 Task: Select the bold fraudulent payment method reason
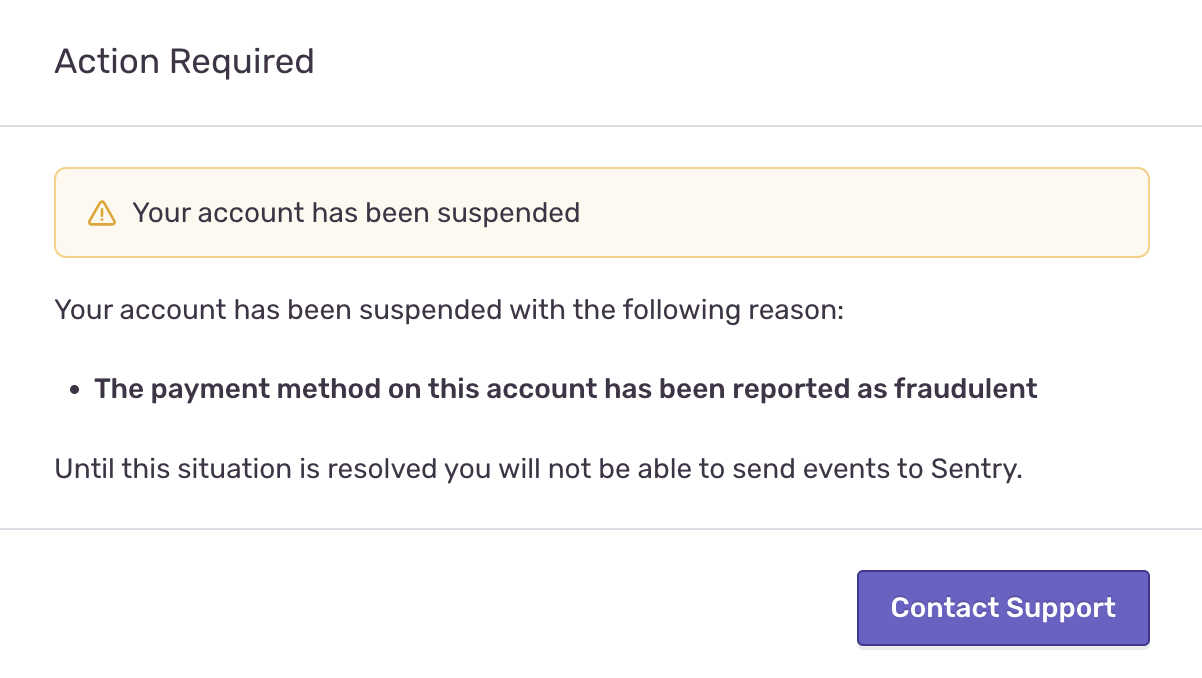(566, 389)
